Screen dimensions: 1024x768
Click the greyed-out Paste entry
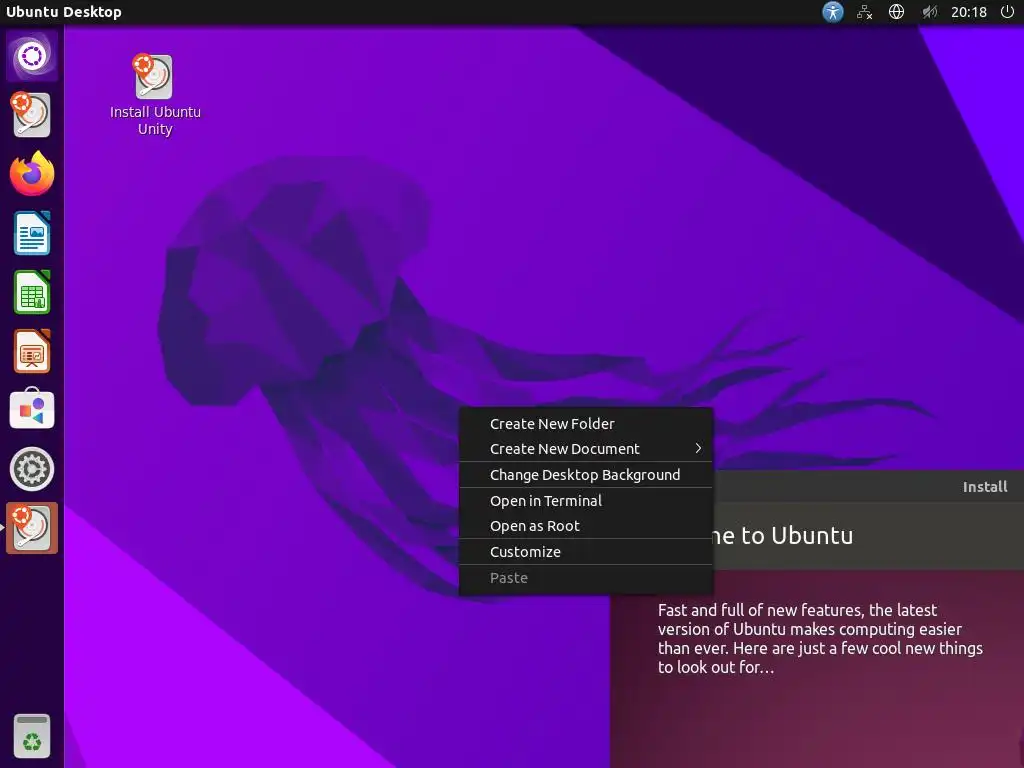pos(586,578)
